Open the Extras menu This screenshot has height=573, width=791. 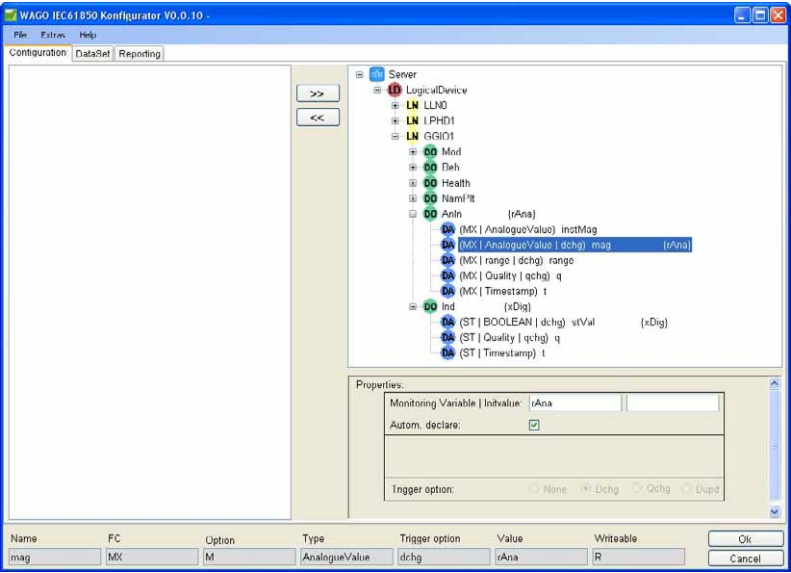pyautogui.click(x=52, y=35)
